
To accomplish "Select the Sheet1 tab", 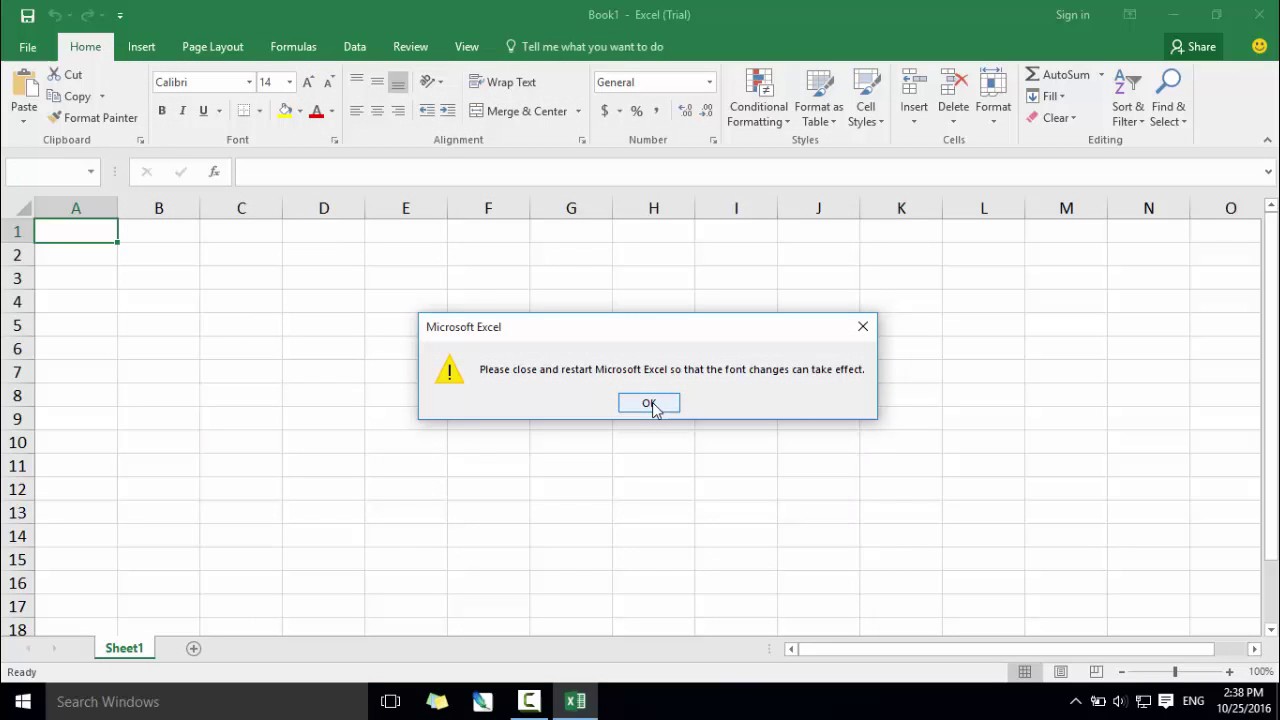I will [x=124, y=648].
